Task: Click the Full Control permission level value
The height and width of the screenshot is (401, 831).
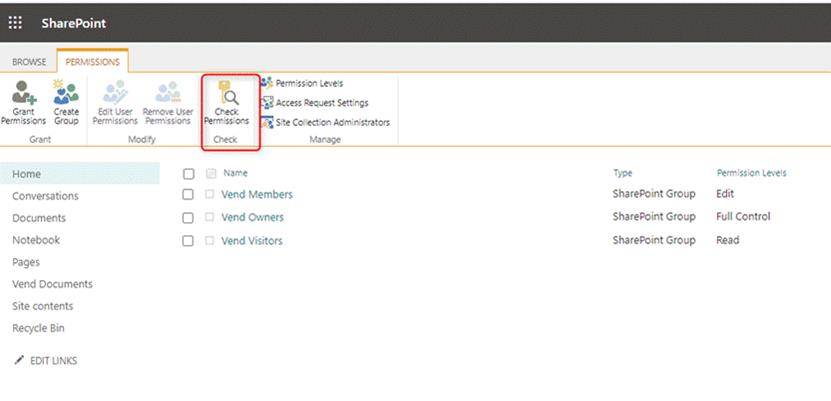Action: (x=743, y=217)
